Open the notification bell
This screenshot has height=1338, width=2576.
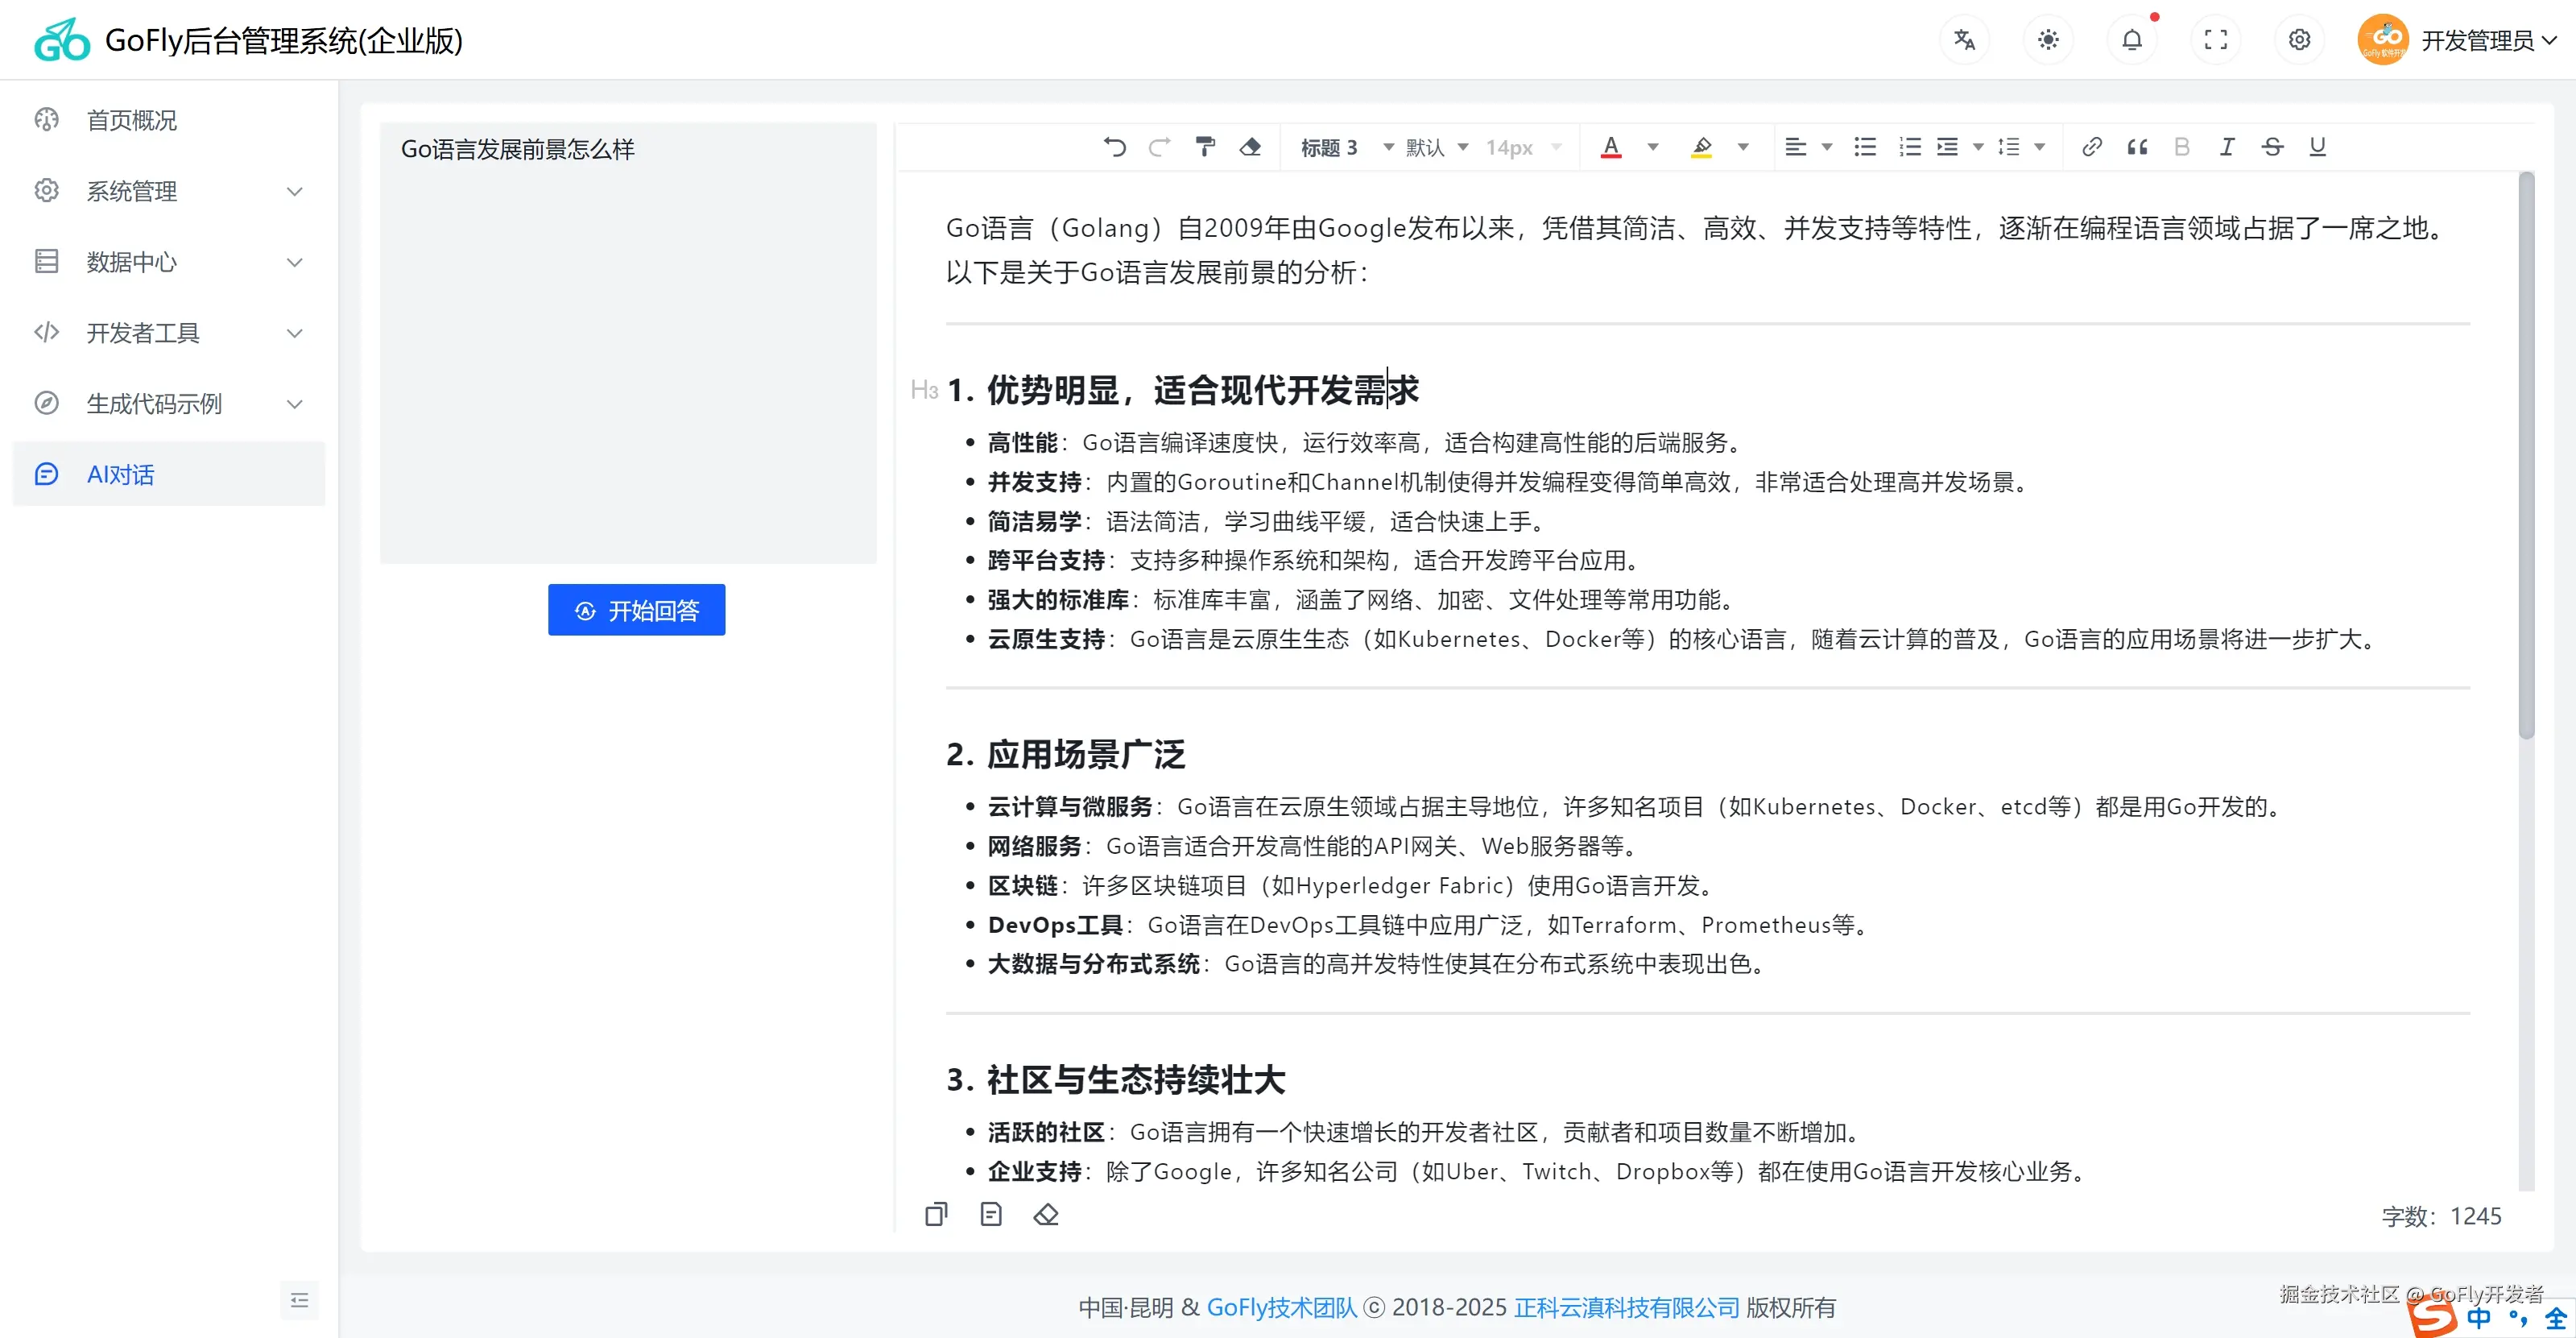click(2132, 40)
